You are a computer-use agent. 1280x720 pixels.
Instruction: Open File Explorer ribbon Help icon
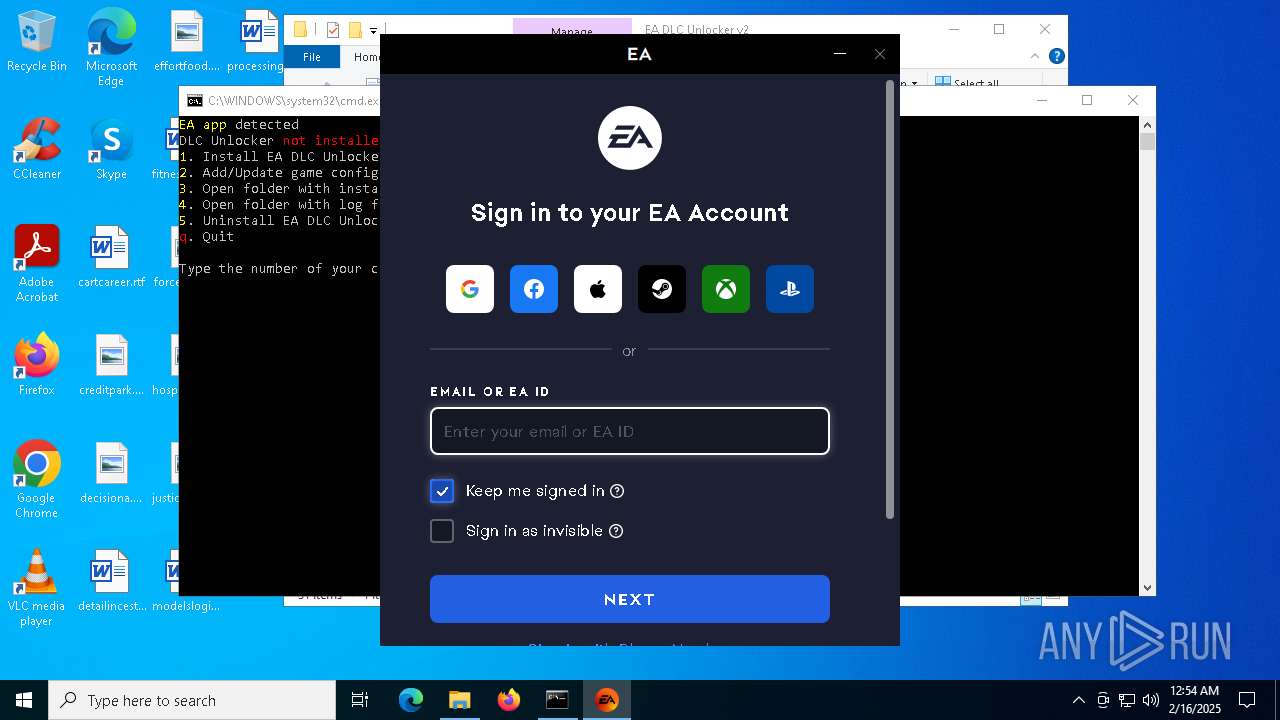pyautogui.click(x=1056, y=56)
